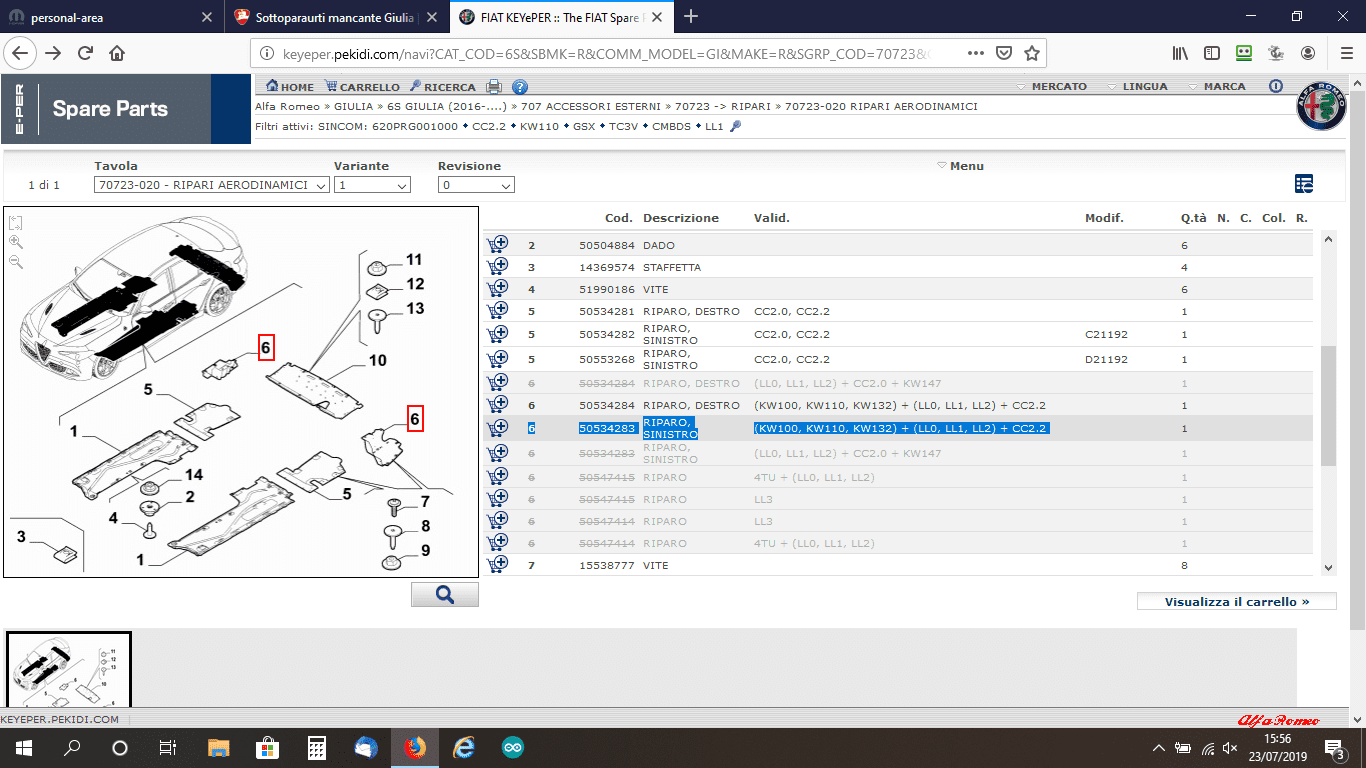
Task: Show hidden system tray icons
Action: click(1158, 748)
